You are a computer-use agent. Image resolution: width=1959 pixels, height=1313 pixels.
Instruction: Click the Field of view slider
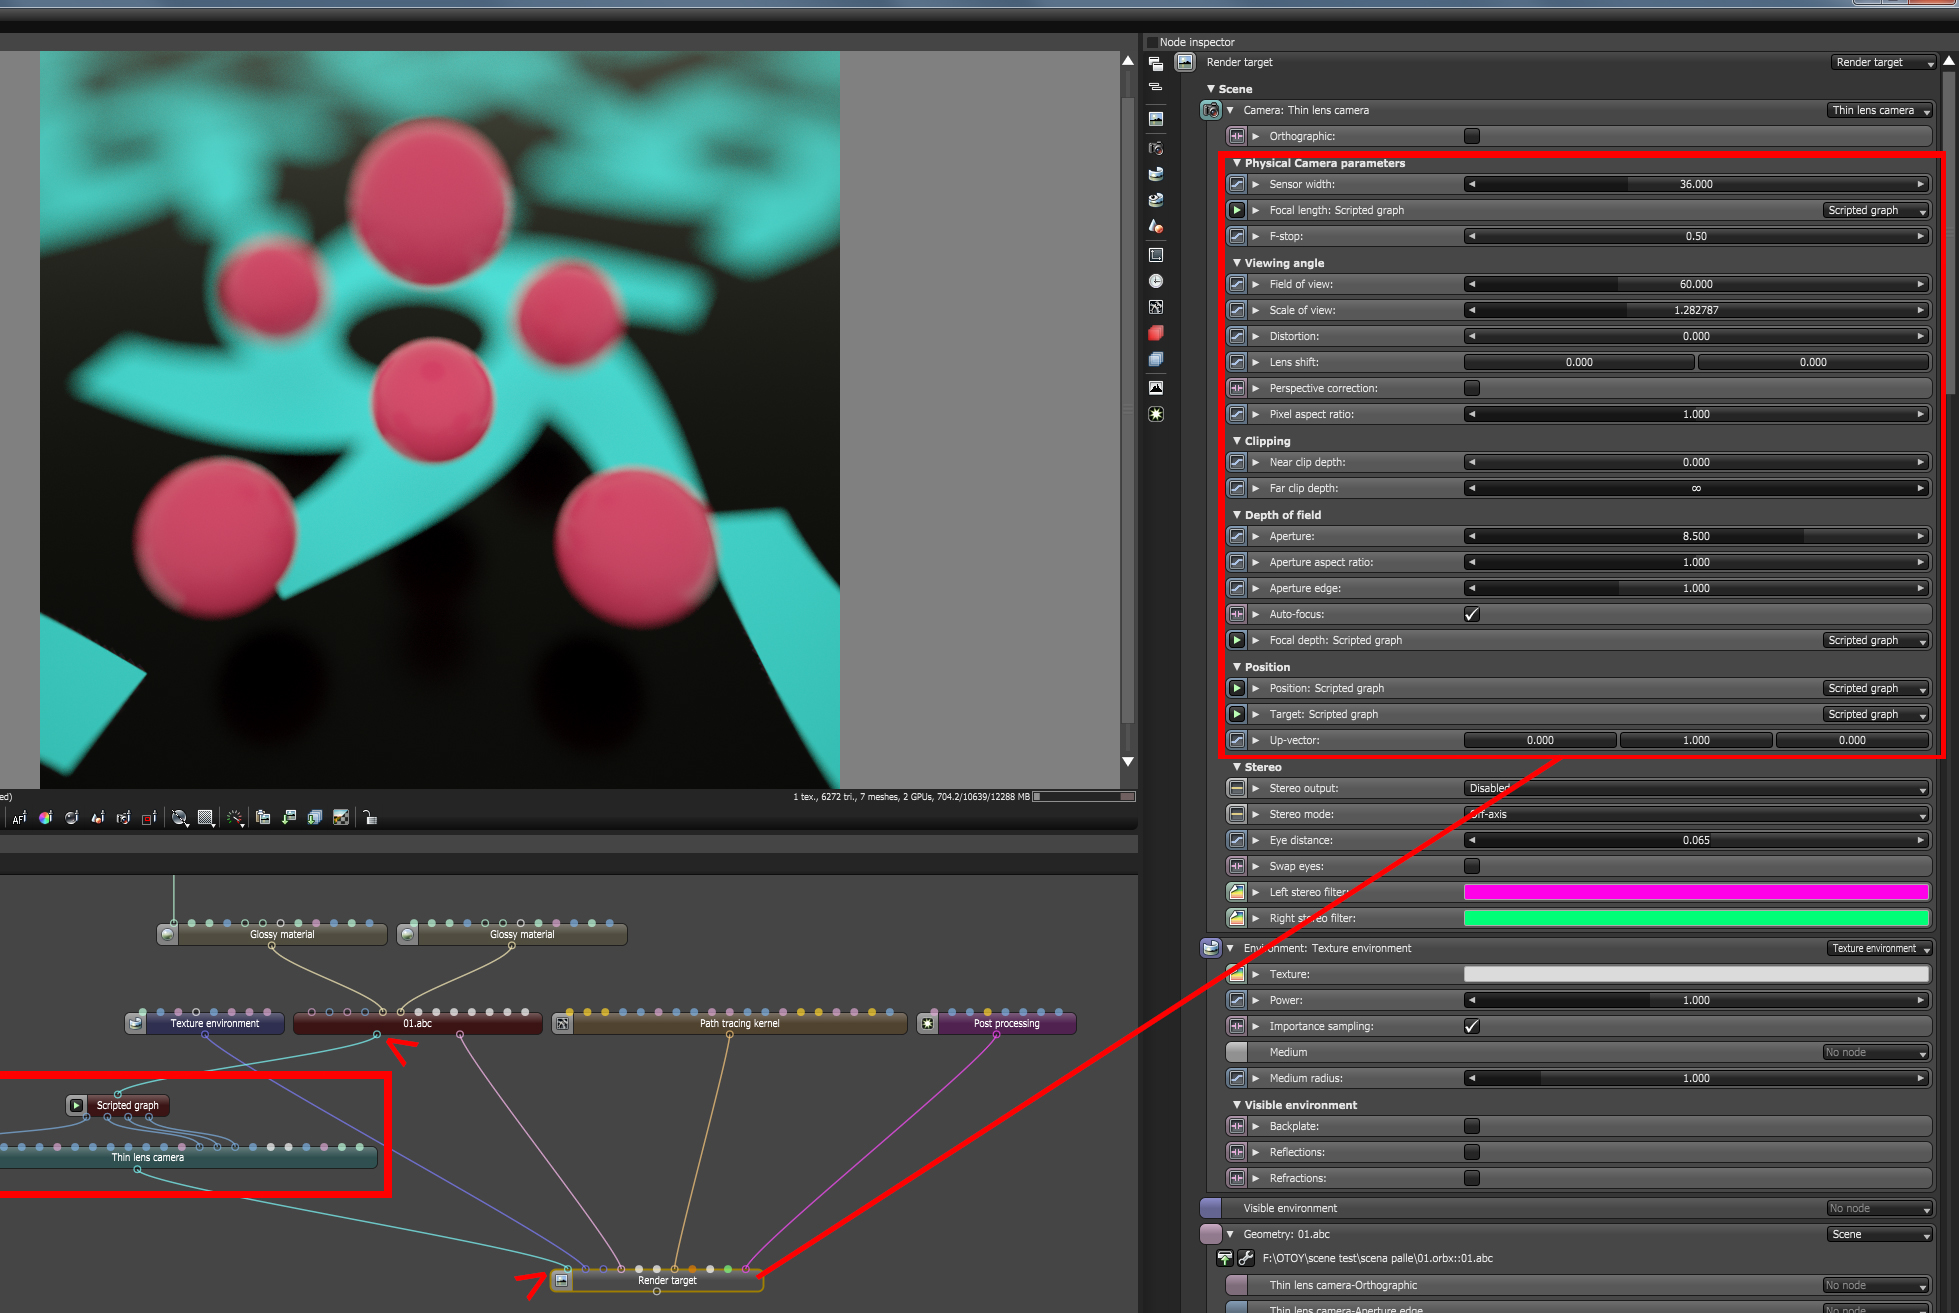point(1696,284)
